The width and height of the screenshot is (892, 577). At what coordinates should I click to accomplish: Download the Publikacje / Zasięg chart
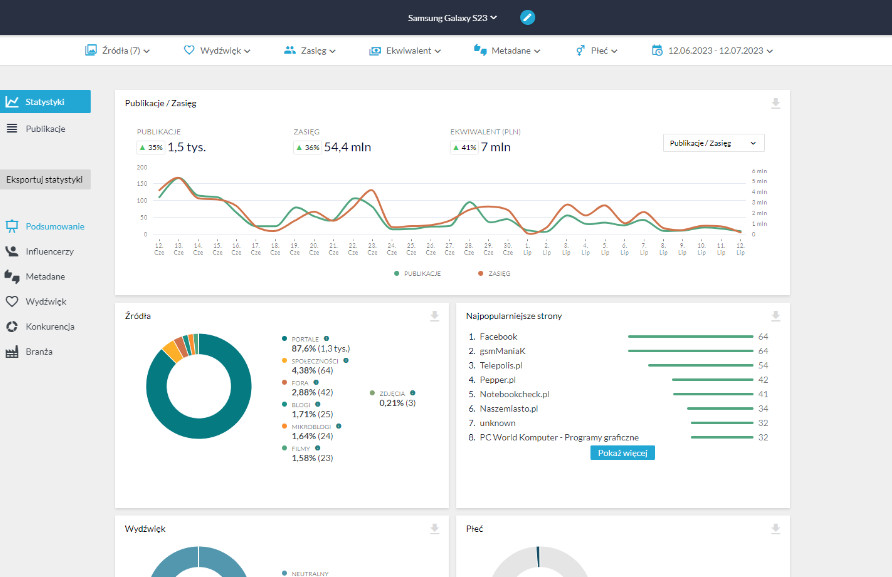775,104
